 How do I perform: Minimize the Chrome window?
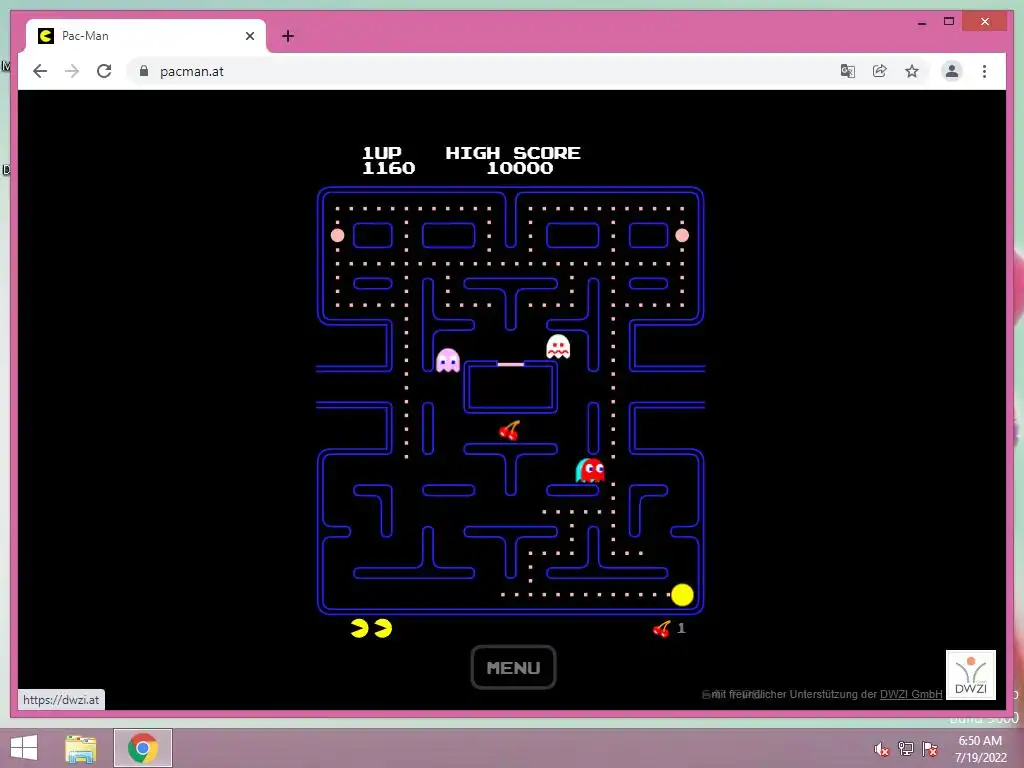click(922, 22)
